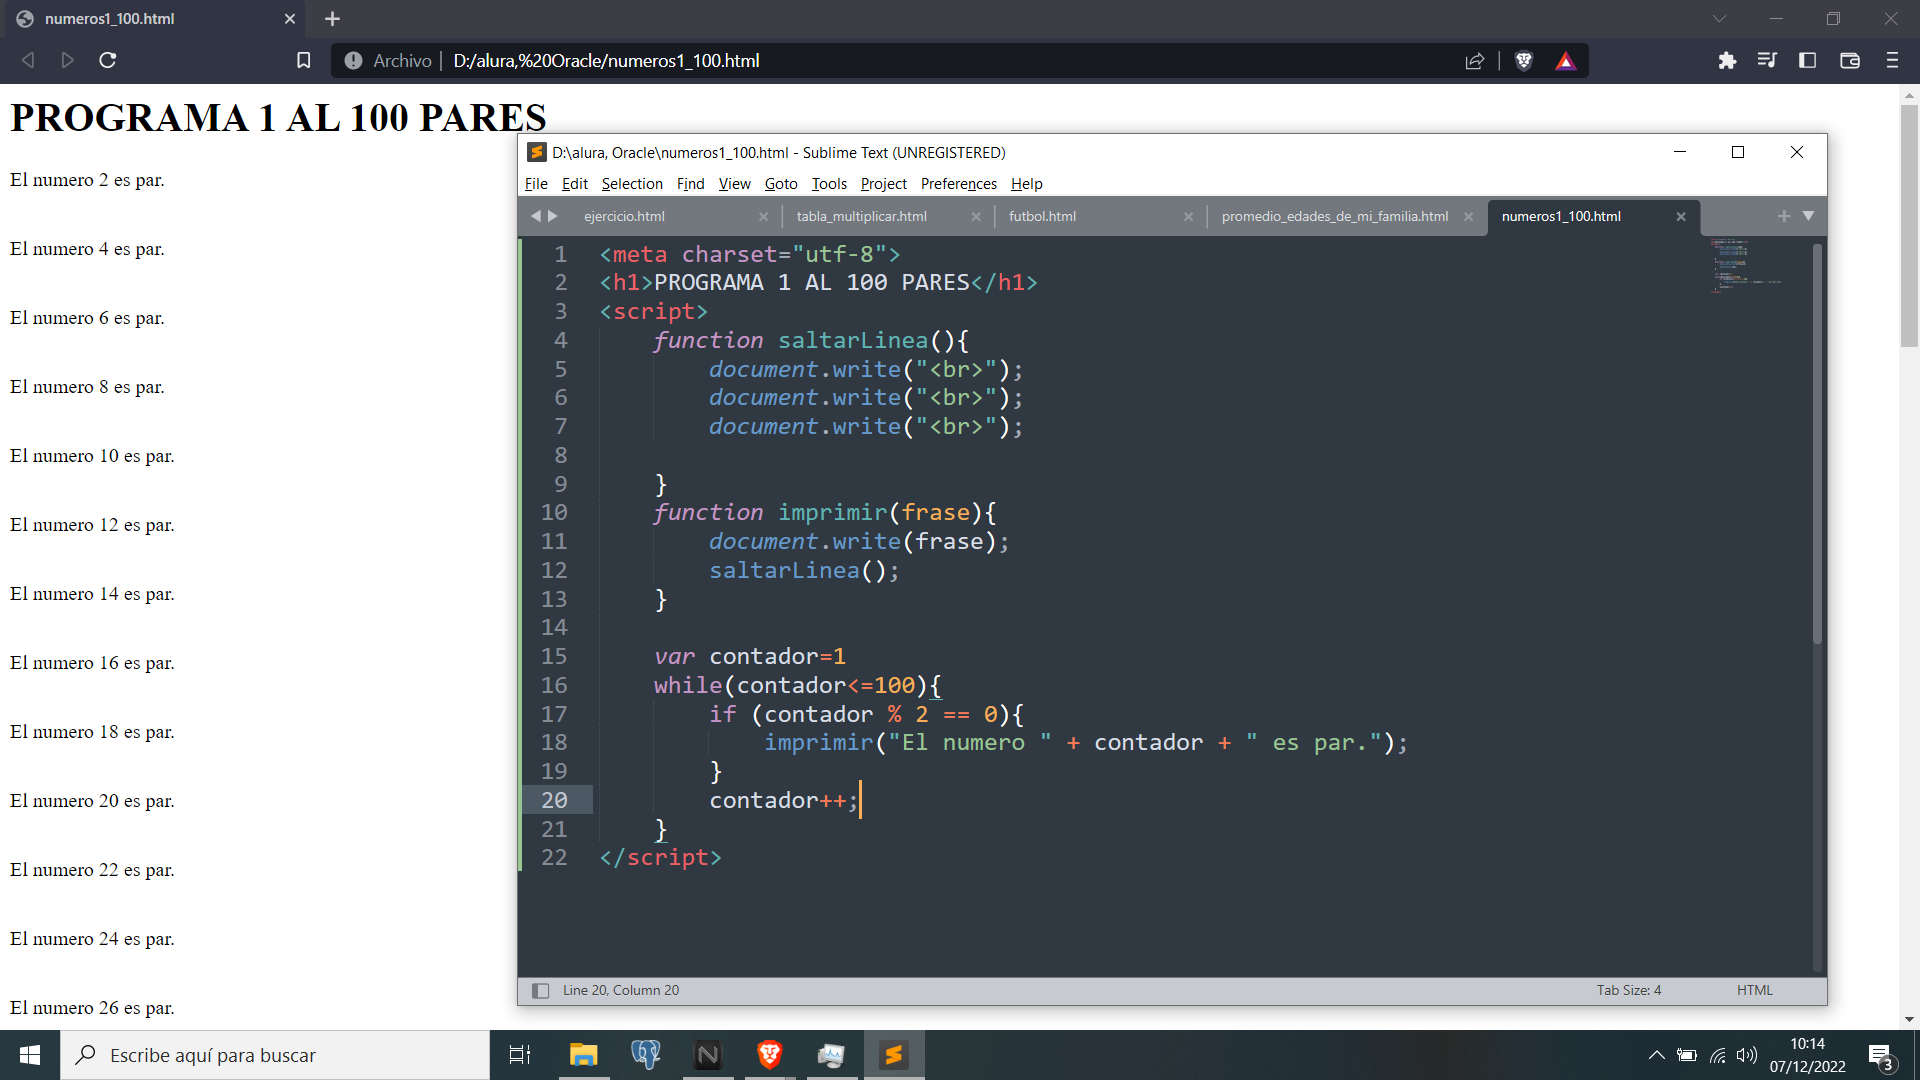1920x1080 pixels.
Task: Open Task View from the taskbar
Action: tap(520, 1055)
